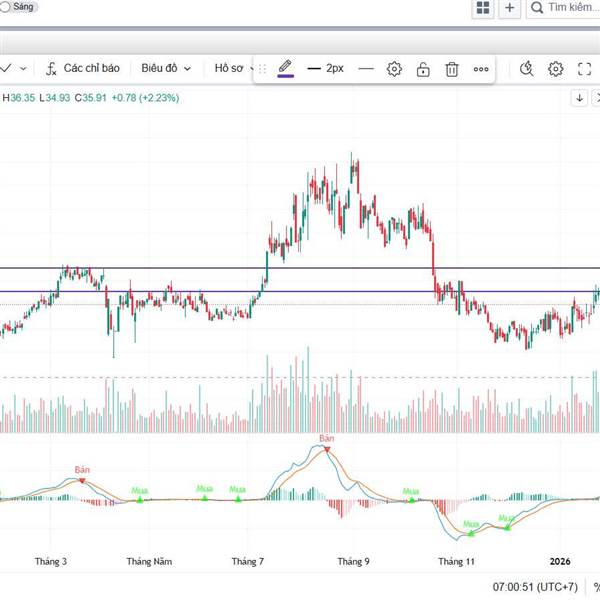The width and height of the screenshot is (600, 600).
Task: Click the grid layout icon
Action: [x=483, y=8]
